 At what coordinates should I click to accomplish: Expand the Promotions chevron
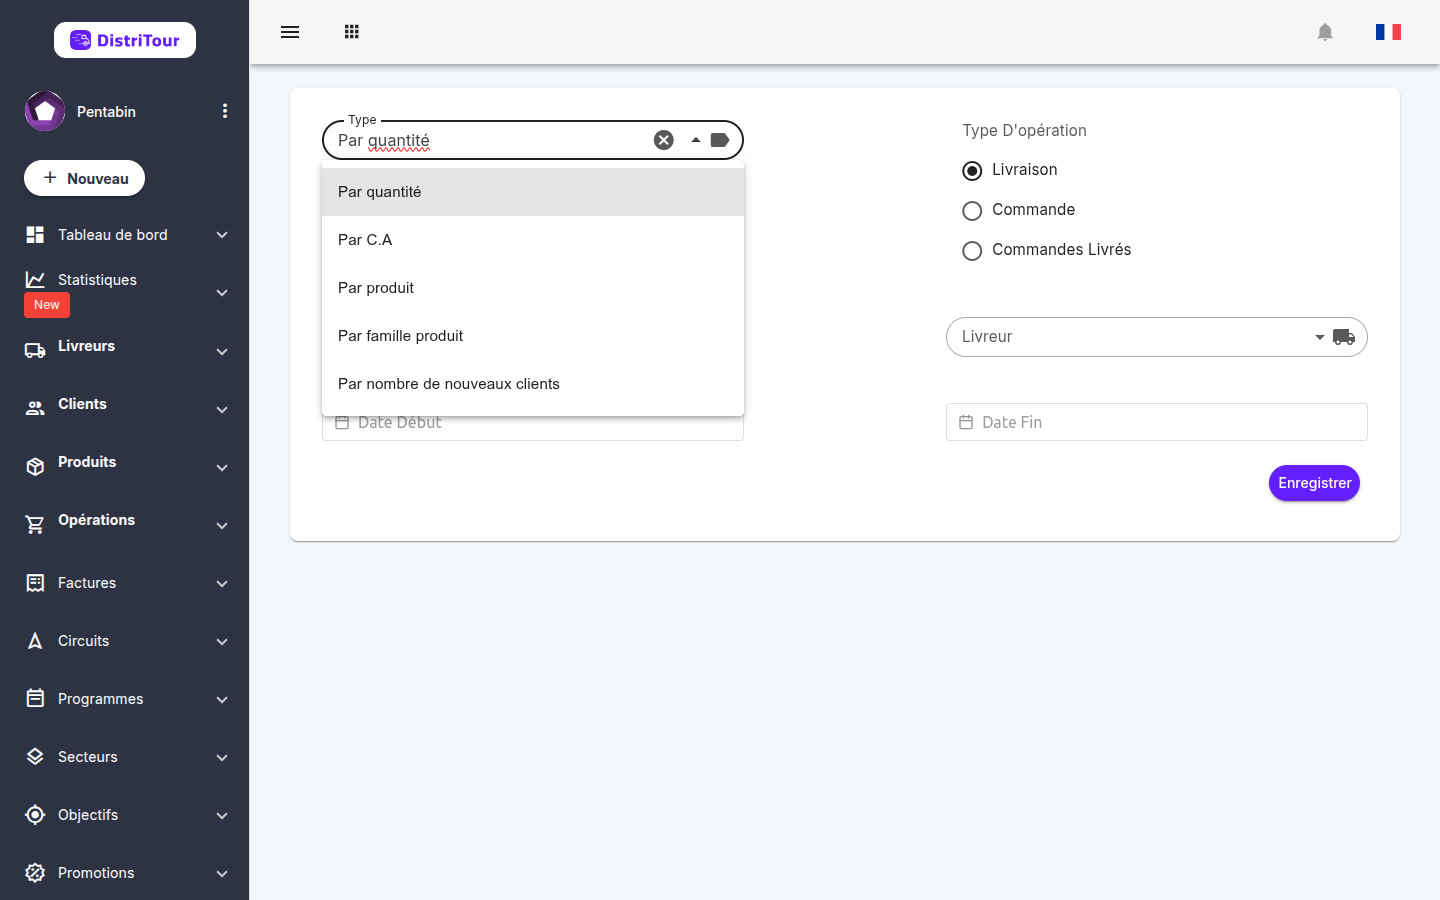click(x=222, y=874)
